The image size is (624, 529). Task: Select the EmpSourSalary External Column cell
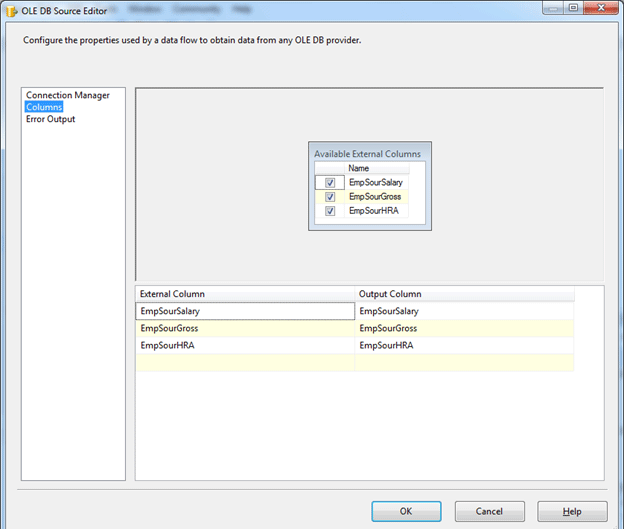coord(245,311)
